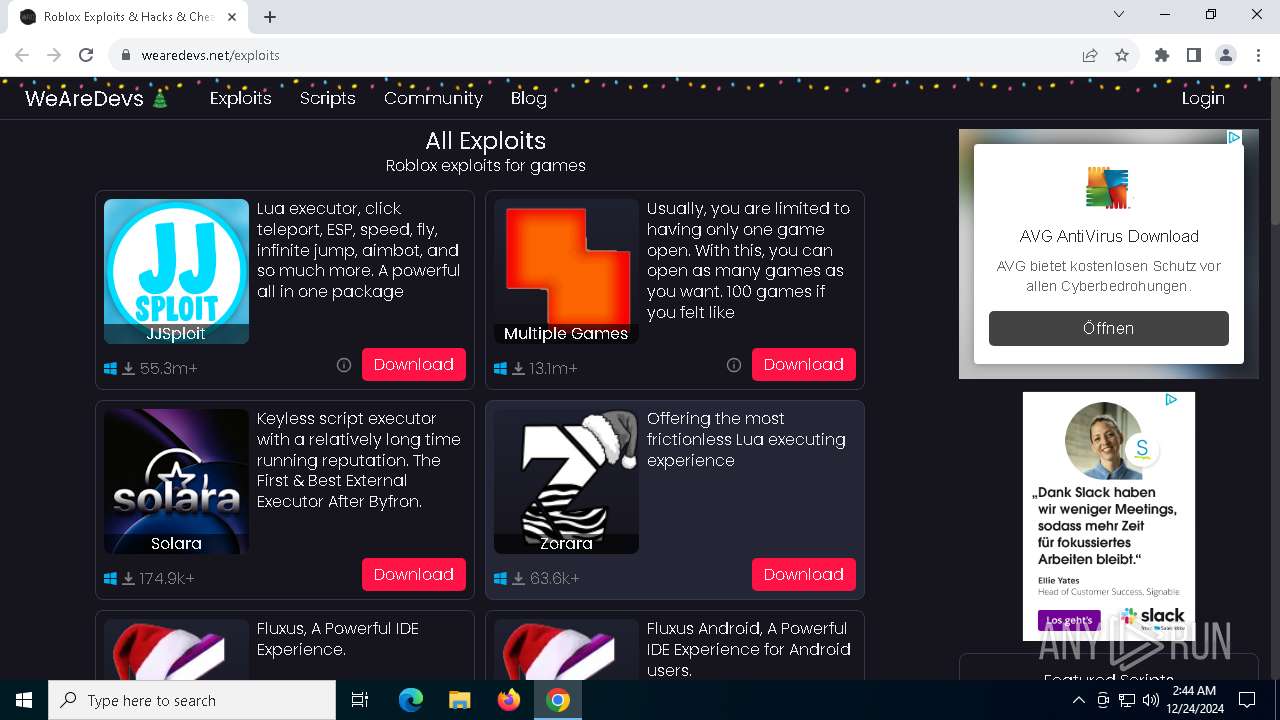Click the info icon on the JJSploit card

[344, 365]
